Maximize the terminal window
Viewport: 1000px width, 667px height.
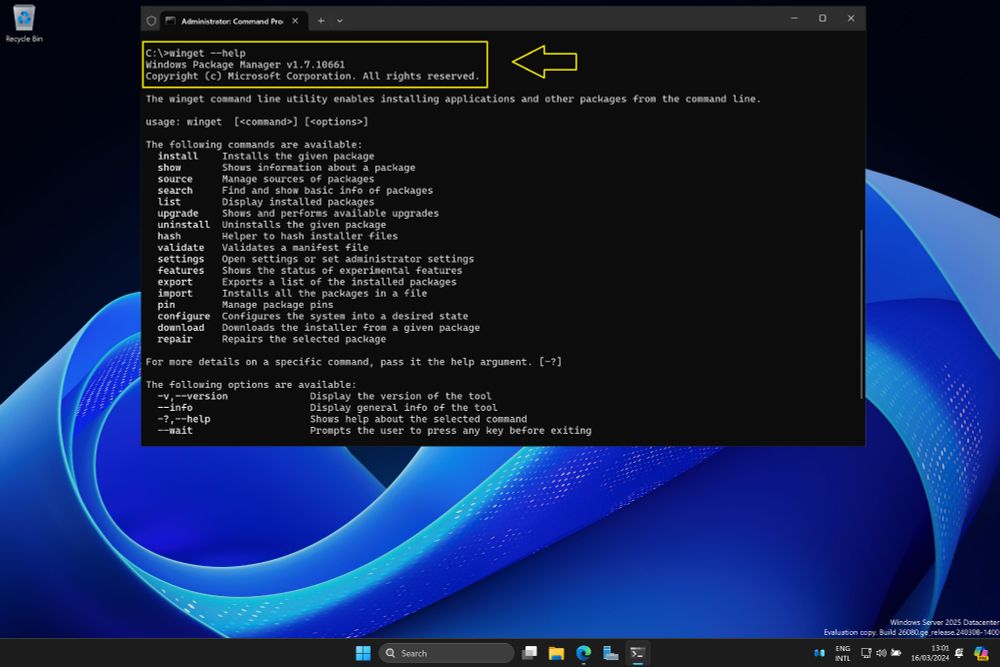click(x=823, y=18)
